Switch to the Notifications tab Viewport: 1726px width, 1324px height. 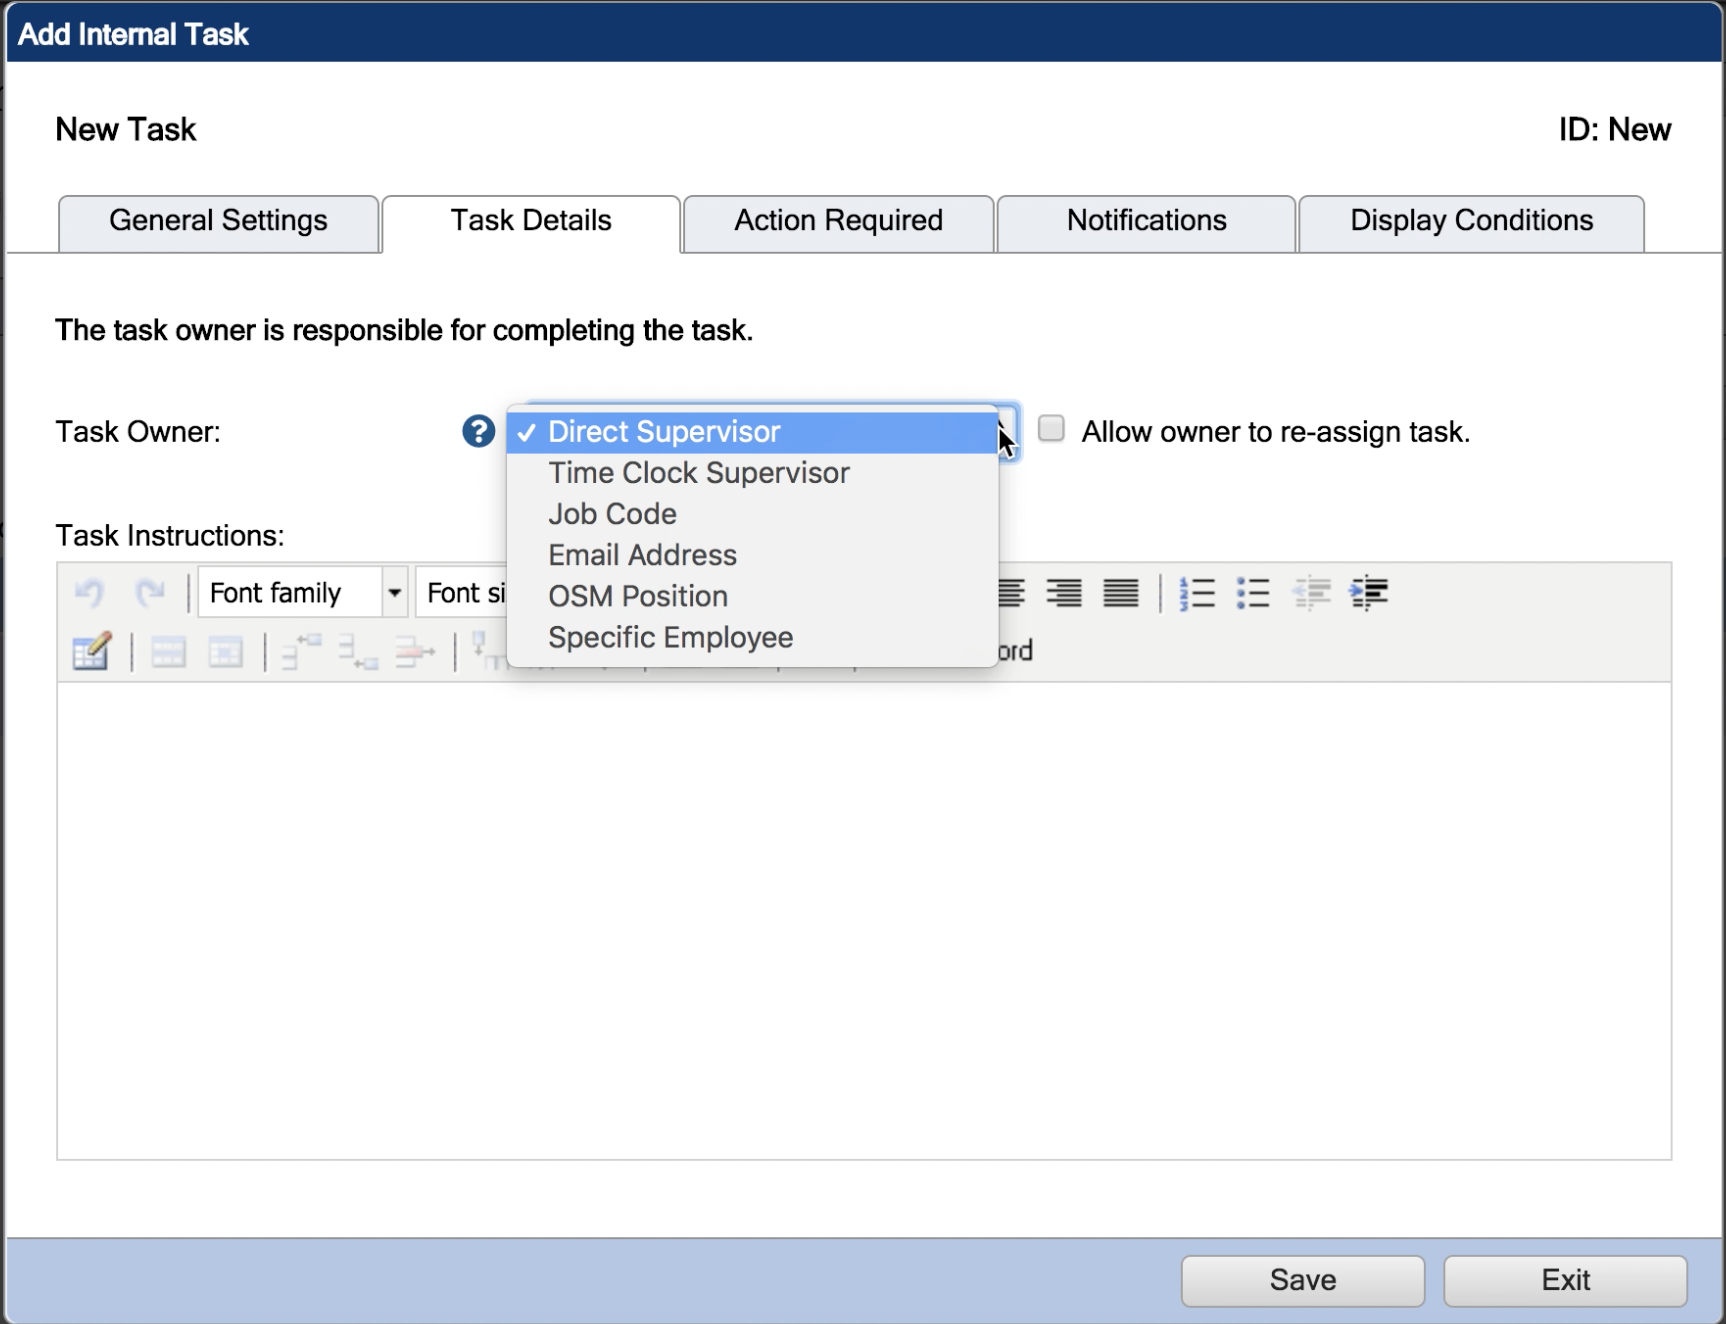point(1145,221)
